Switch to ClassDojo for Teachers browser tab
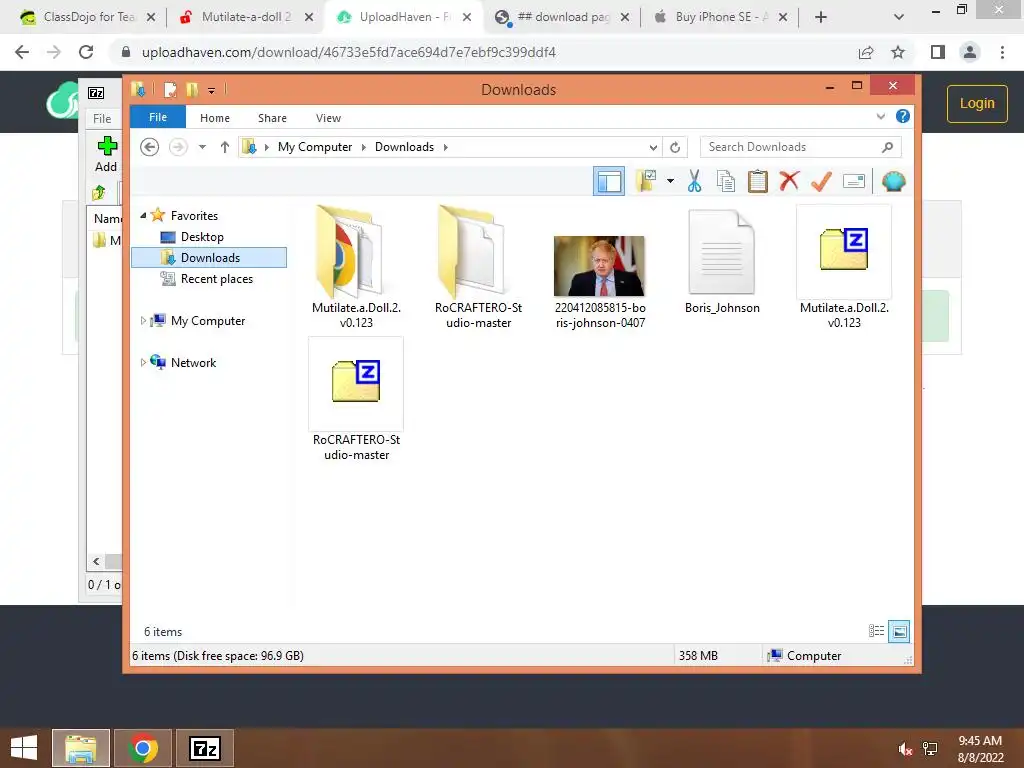The image size is (1024, 768). 88,17
